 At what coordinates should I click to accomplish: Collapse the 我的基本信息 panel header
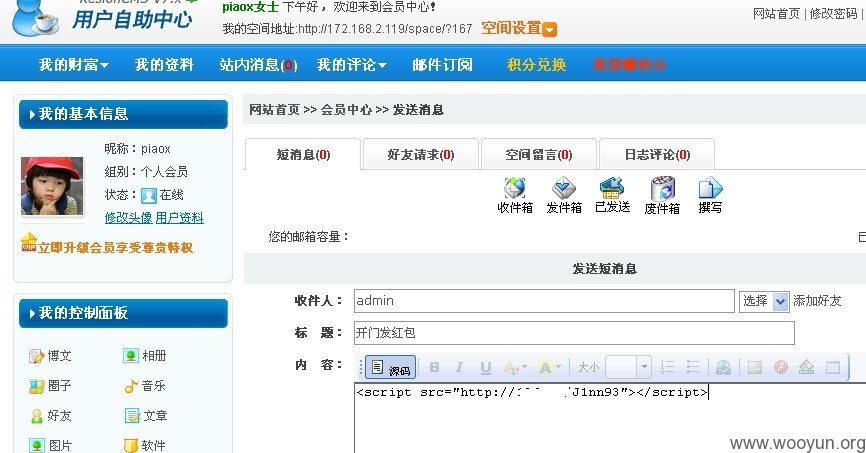(123, 114)
